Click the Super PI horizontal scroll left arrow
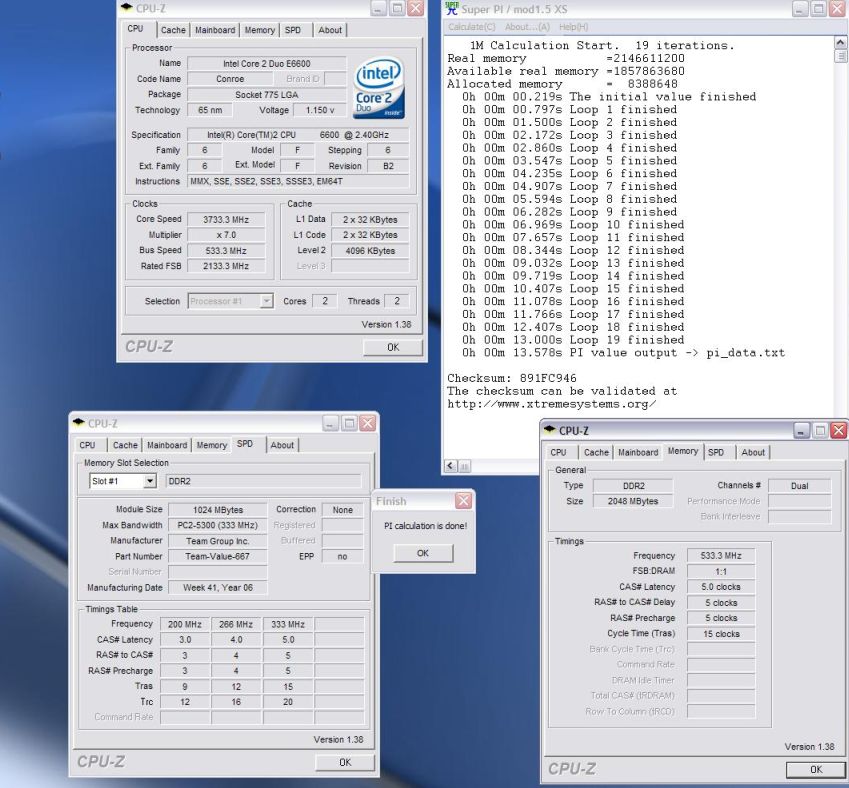849x788 pixels. (450, 466)
